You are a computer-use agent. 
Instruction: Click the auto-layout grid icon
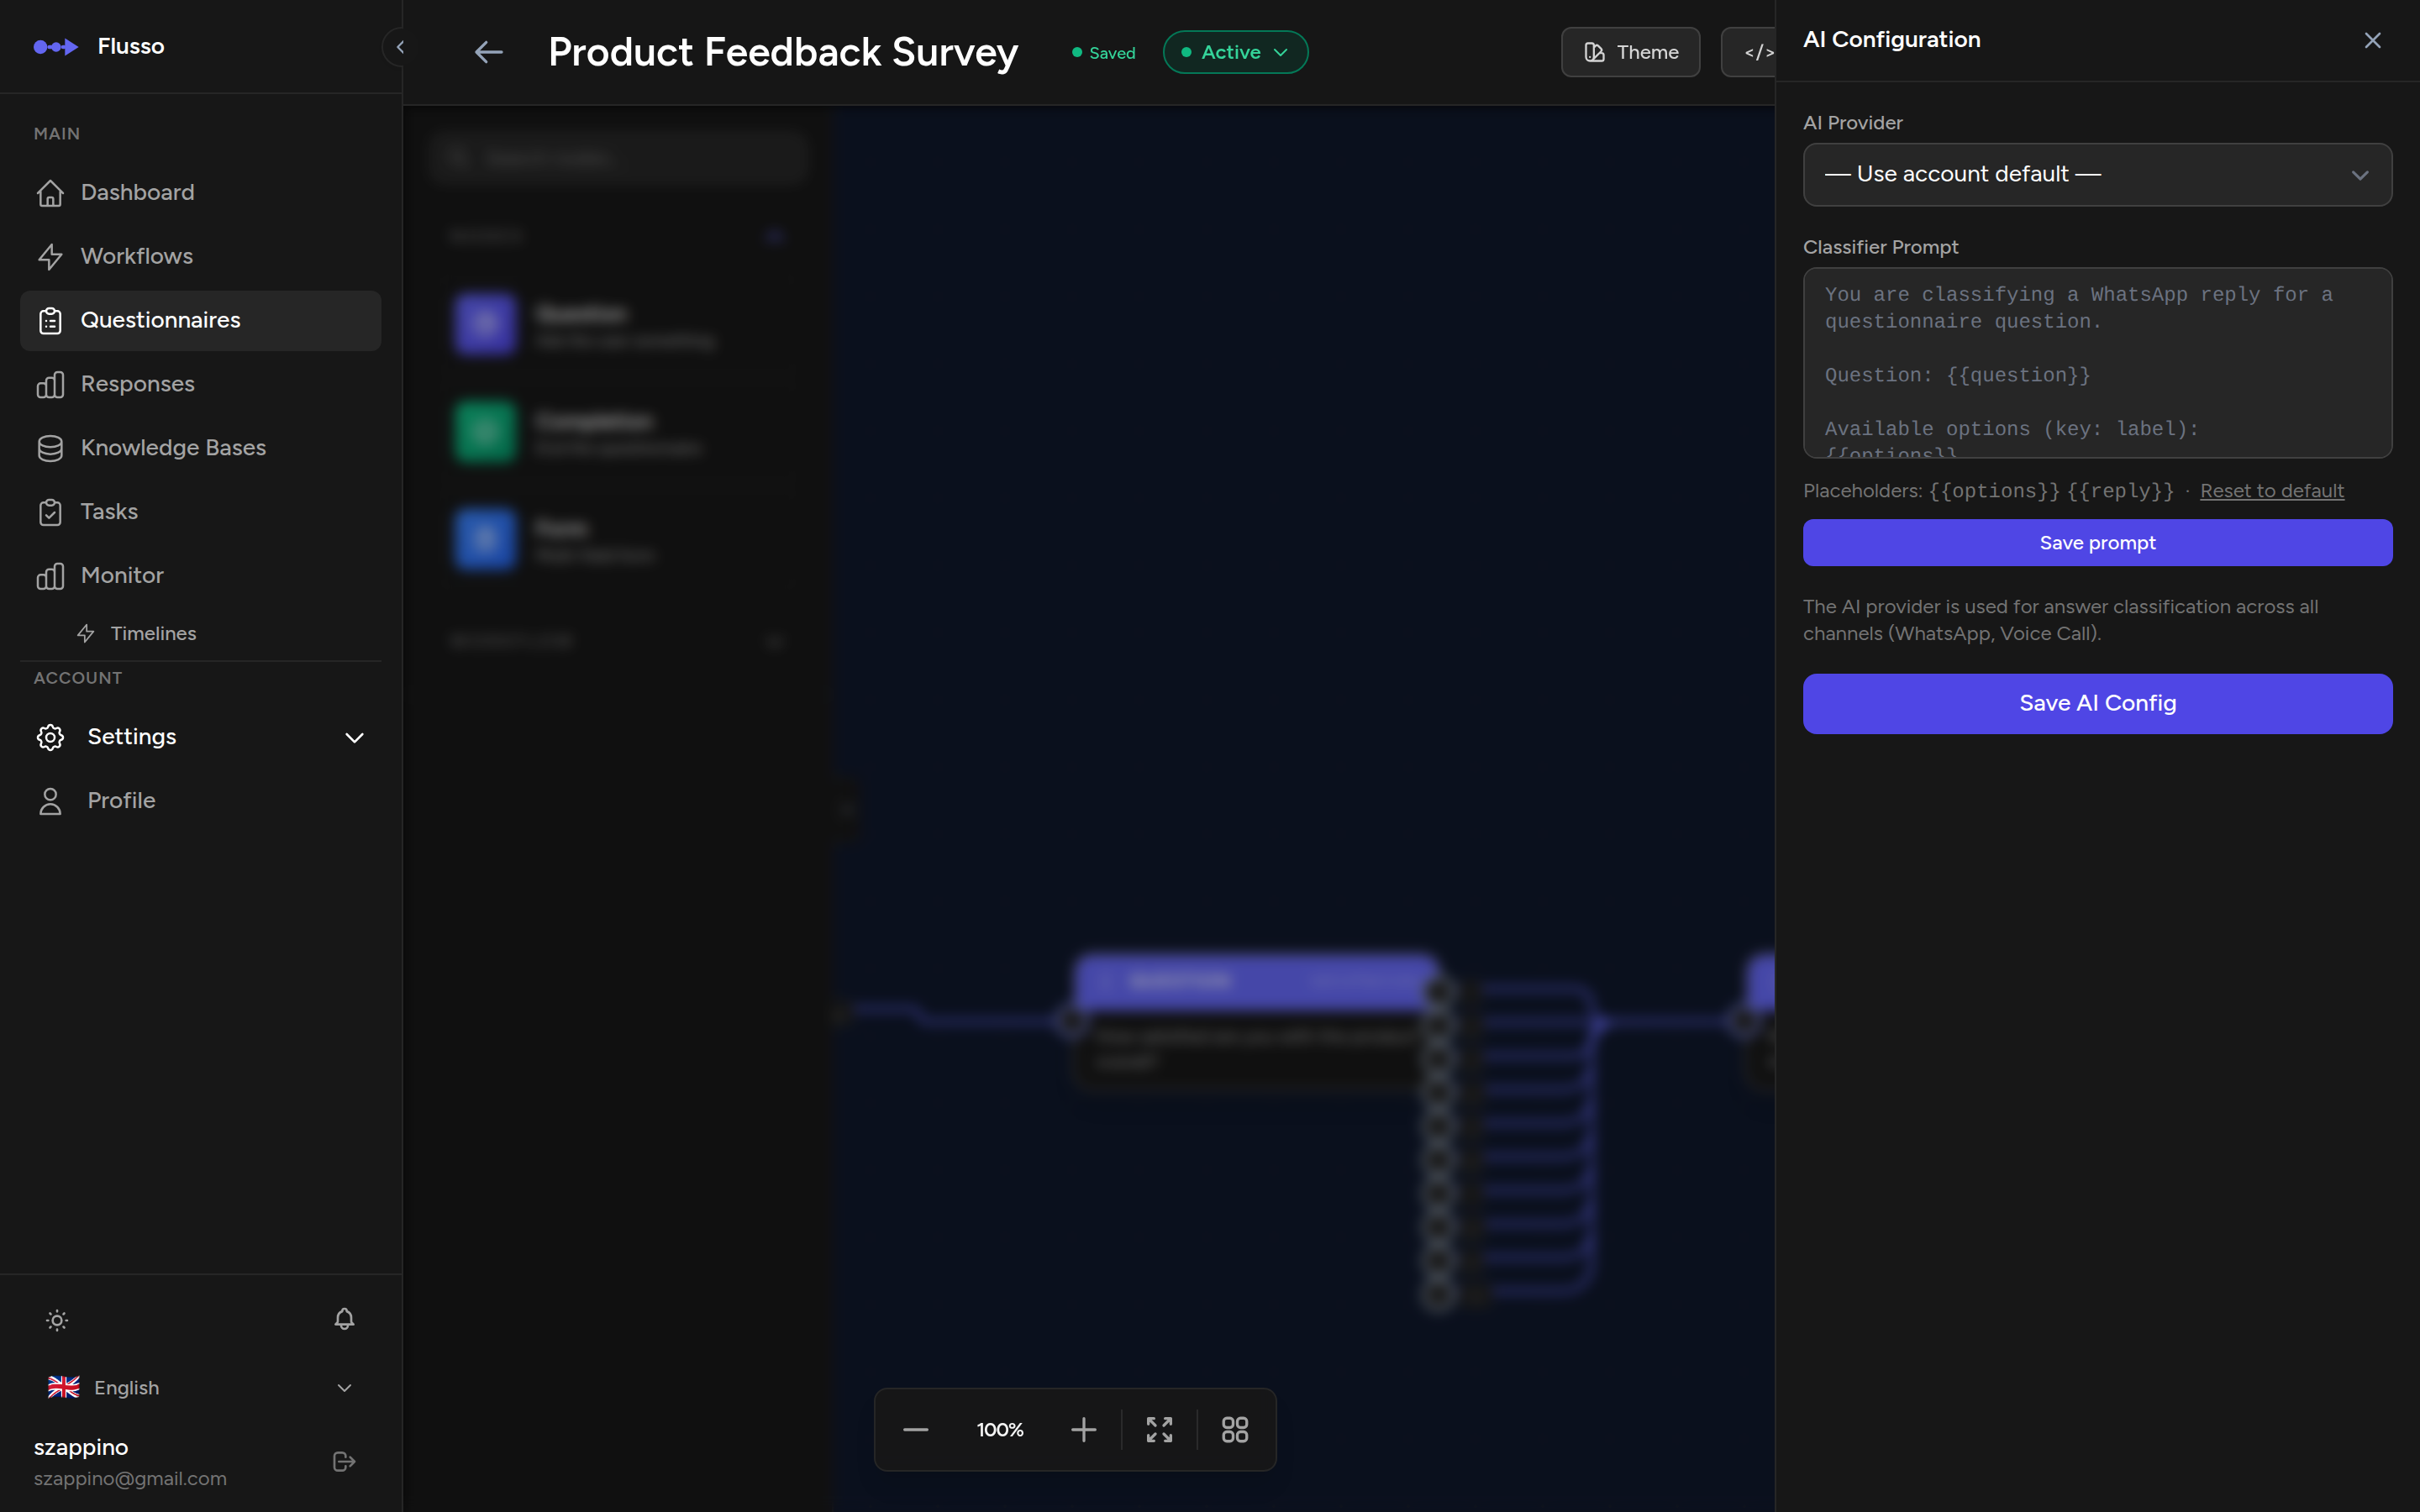pos(1235,1430)
